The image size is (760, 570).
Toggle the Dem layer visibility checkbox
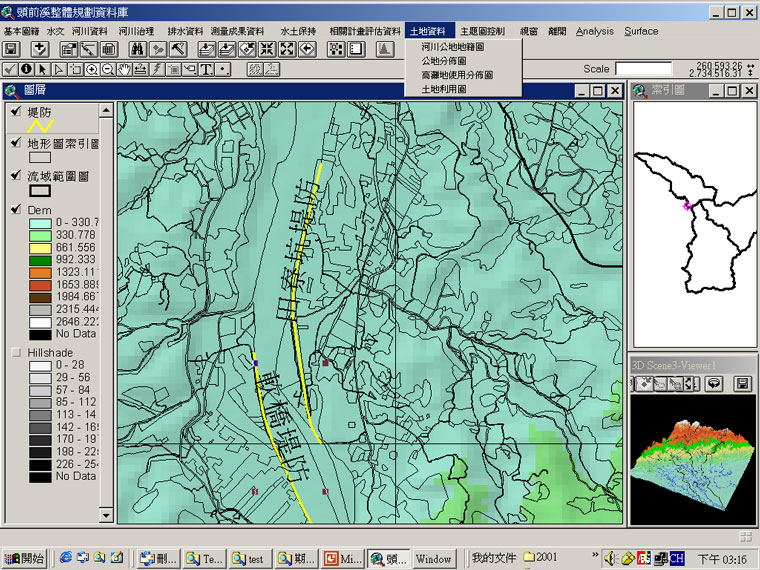point(15,209)
